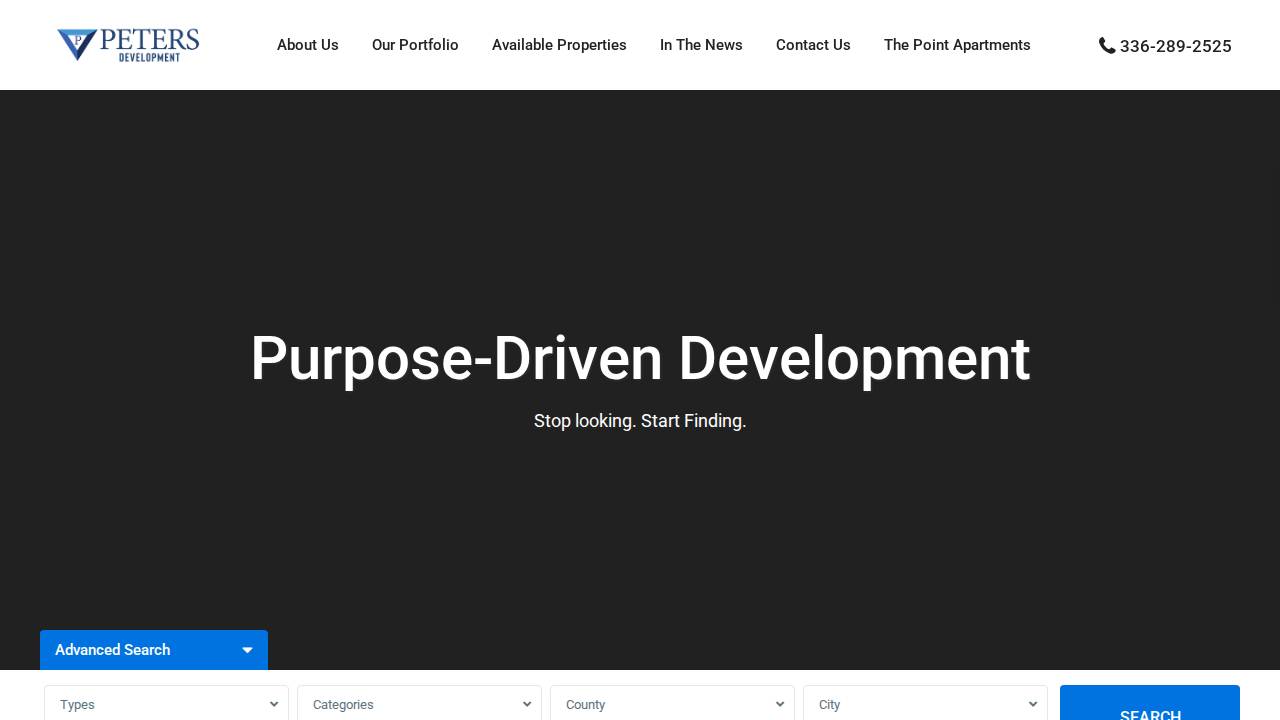Go to The Point Apartments page

click(x=957, y=45)
